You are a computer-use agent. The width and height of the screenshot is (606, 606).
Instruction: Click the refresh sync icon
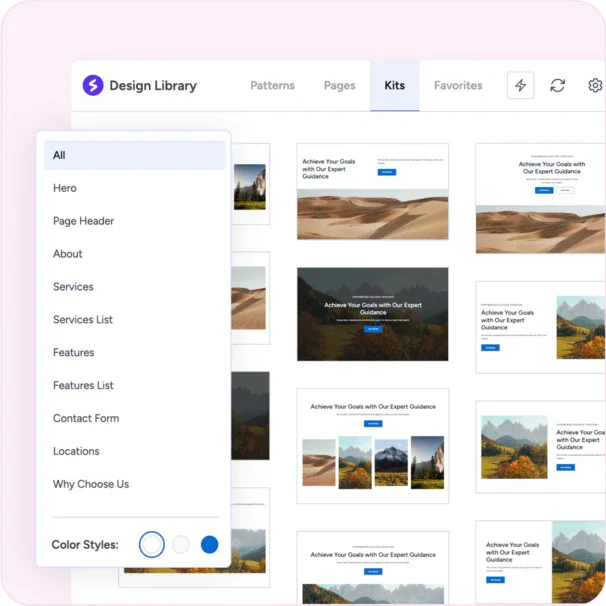558,86
